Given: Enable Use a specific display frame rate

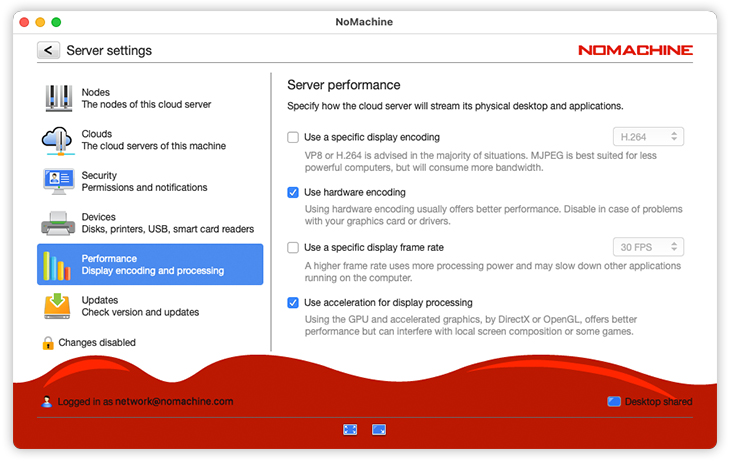Looking at the screenshot, I should click(293, 247).
